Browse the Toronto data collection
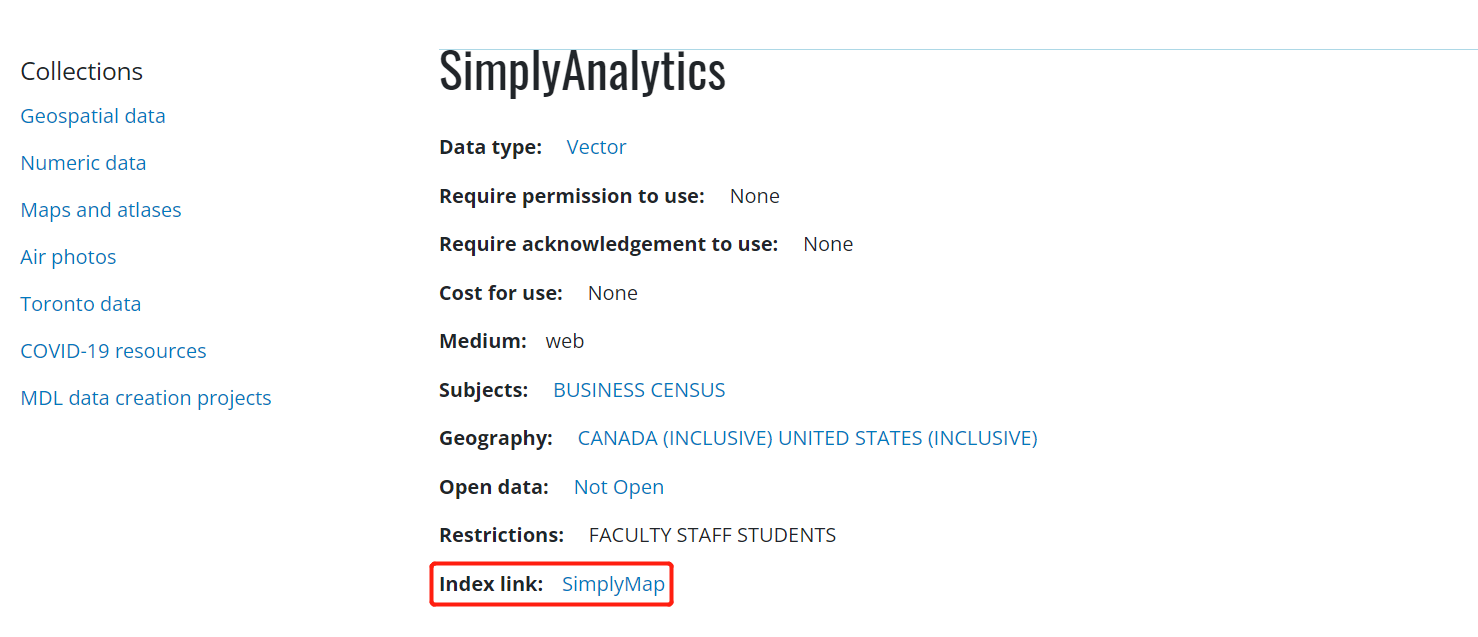This screenshot has width=1478, height=637. [x=80, y=303]
